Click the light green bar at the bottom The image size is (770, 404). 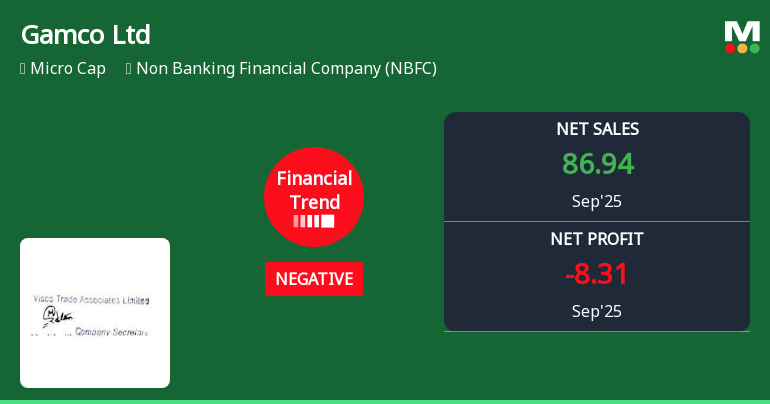[385, 401]
